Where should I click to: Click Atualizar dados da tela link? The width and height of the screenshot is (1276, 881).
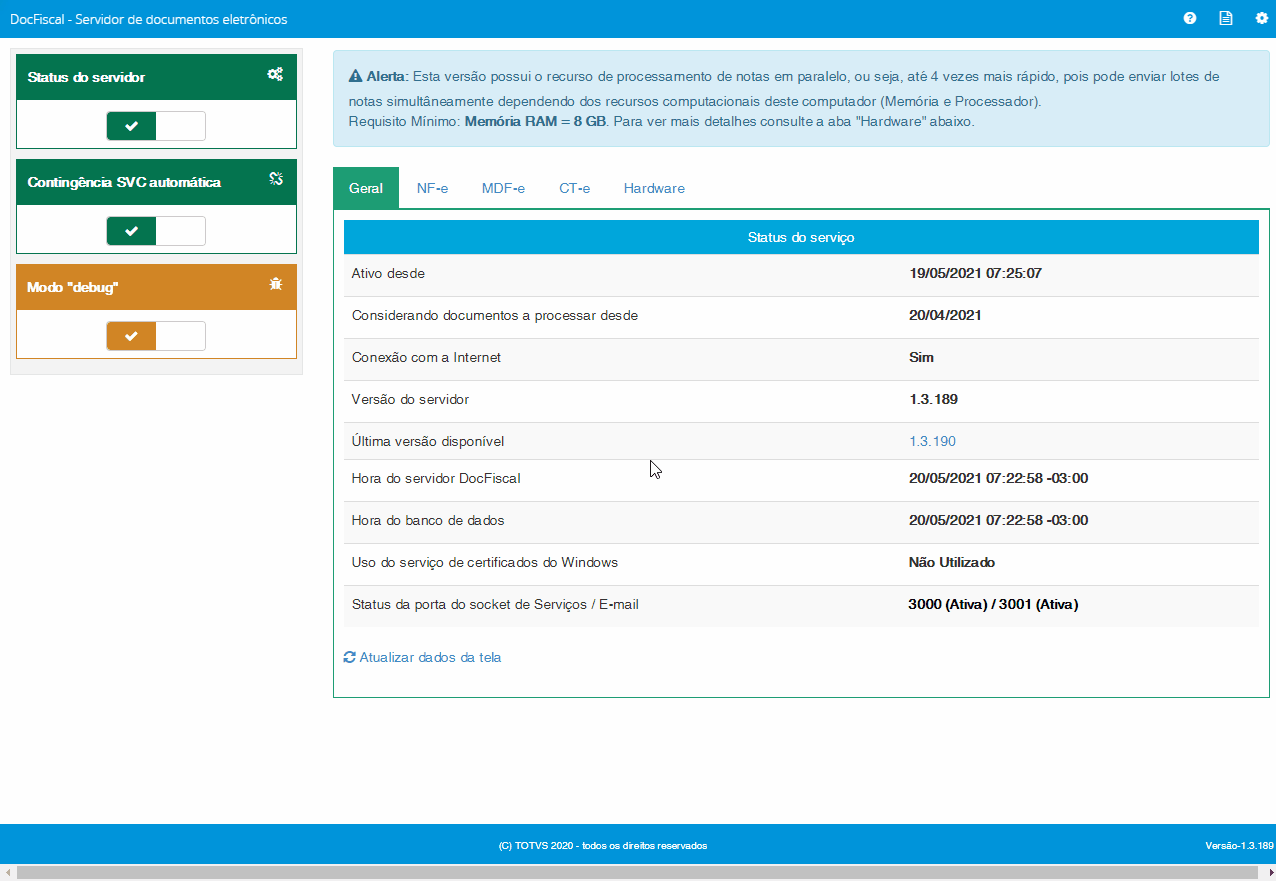(430, 657)
